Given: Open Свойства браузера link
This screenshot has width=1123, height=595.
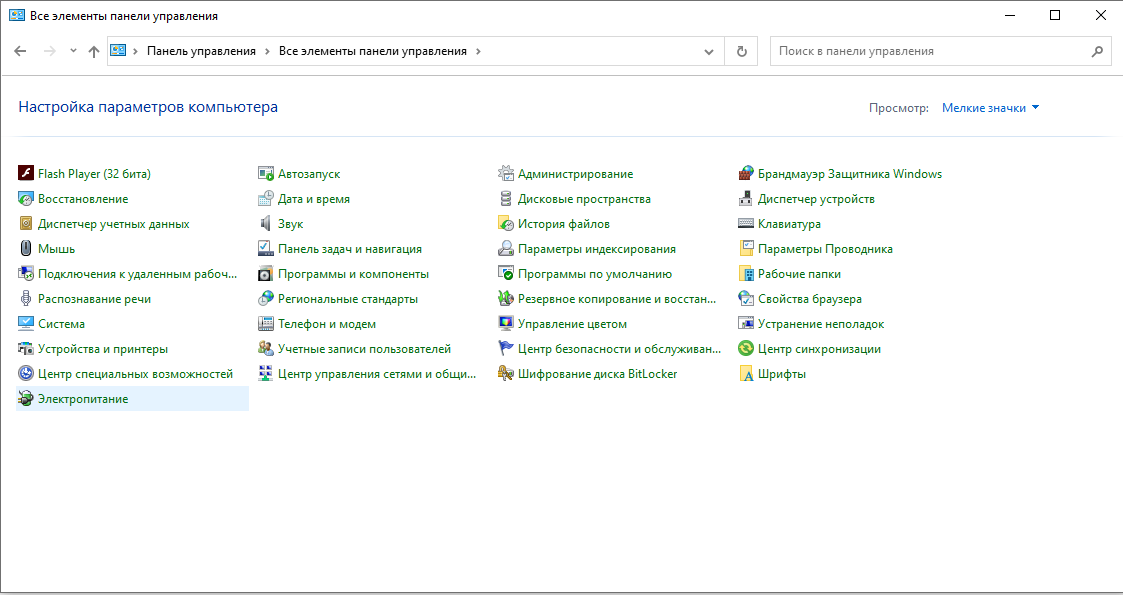Looking at the screenshot, I should (x=810, y=299).
